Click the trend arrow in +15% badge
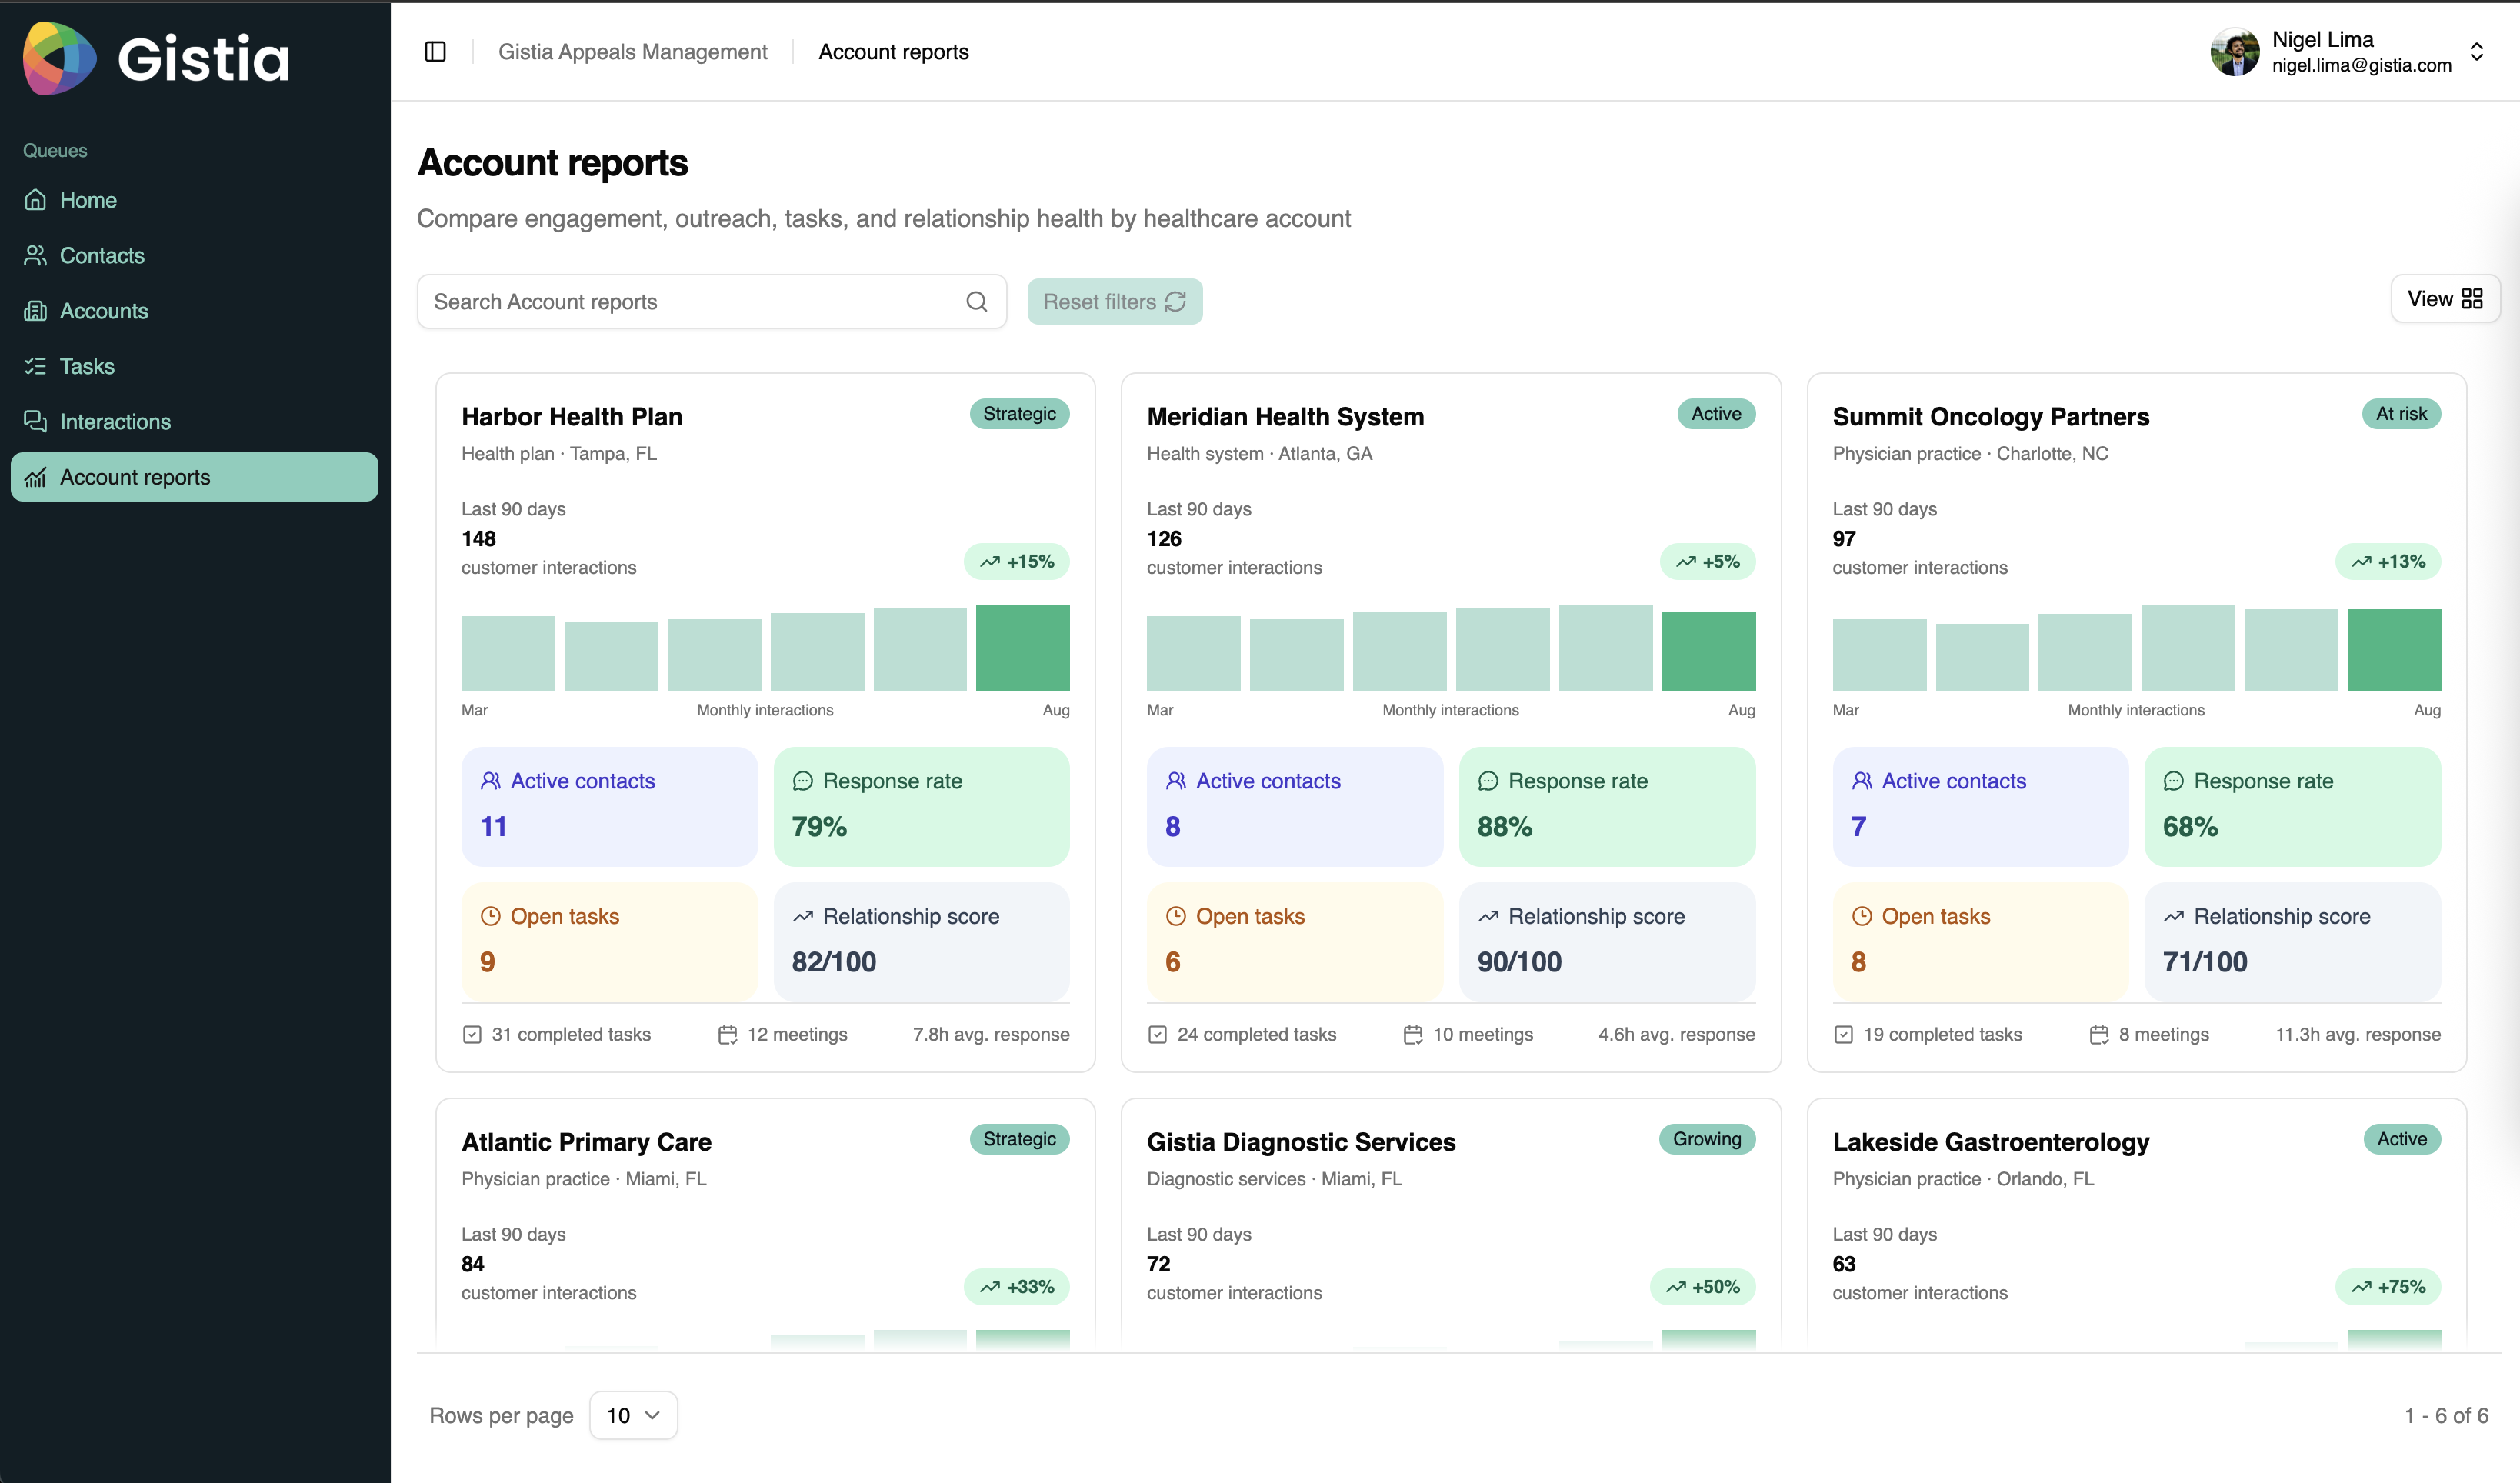The height and width of the screenshot is (1483, 2520). click(990, 562)
